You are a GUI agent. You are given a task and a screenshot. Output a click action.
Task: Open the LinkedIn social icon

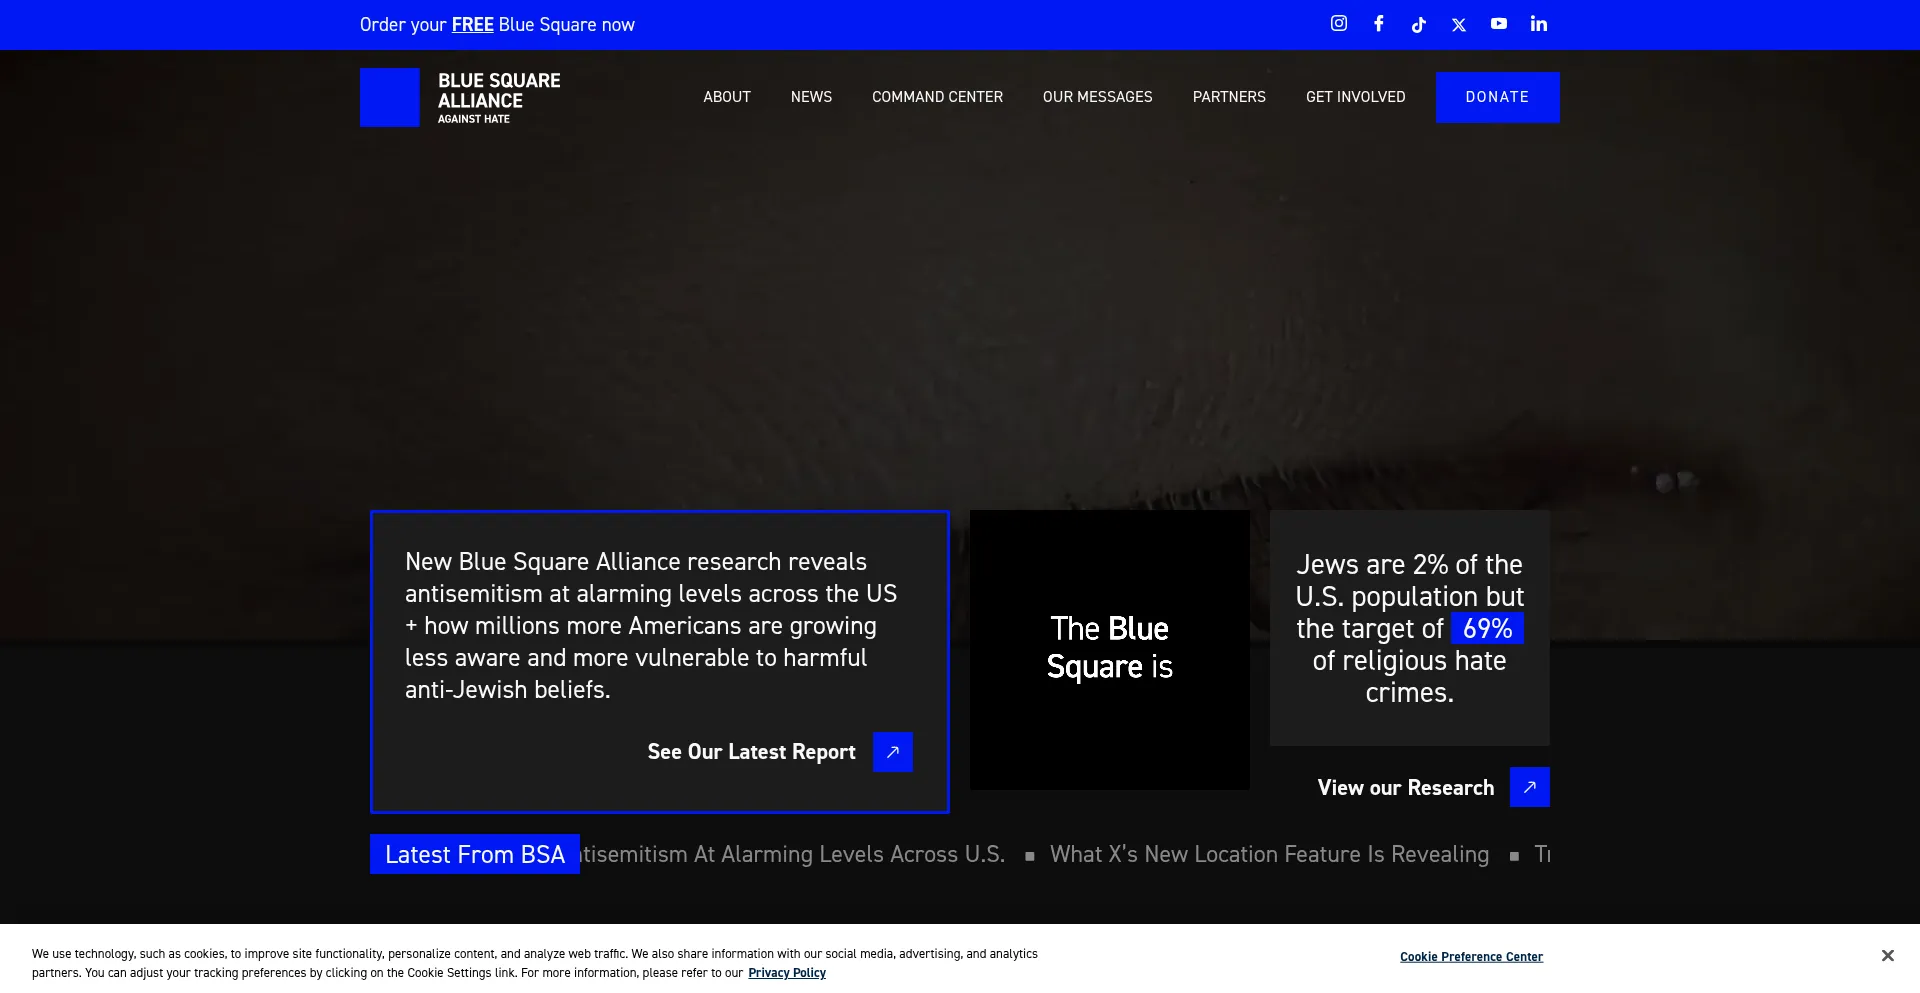(1538, 24)
